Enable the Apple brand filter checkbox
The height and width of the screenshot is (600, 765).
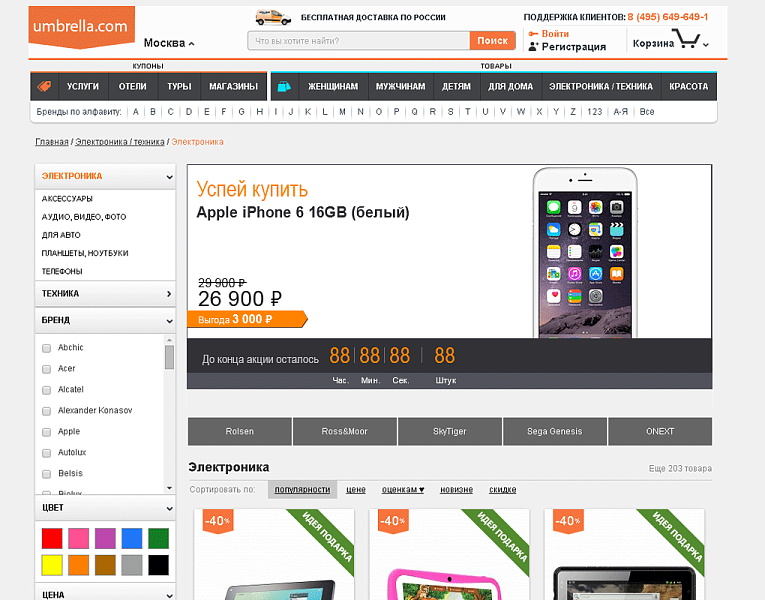(46, 432)
